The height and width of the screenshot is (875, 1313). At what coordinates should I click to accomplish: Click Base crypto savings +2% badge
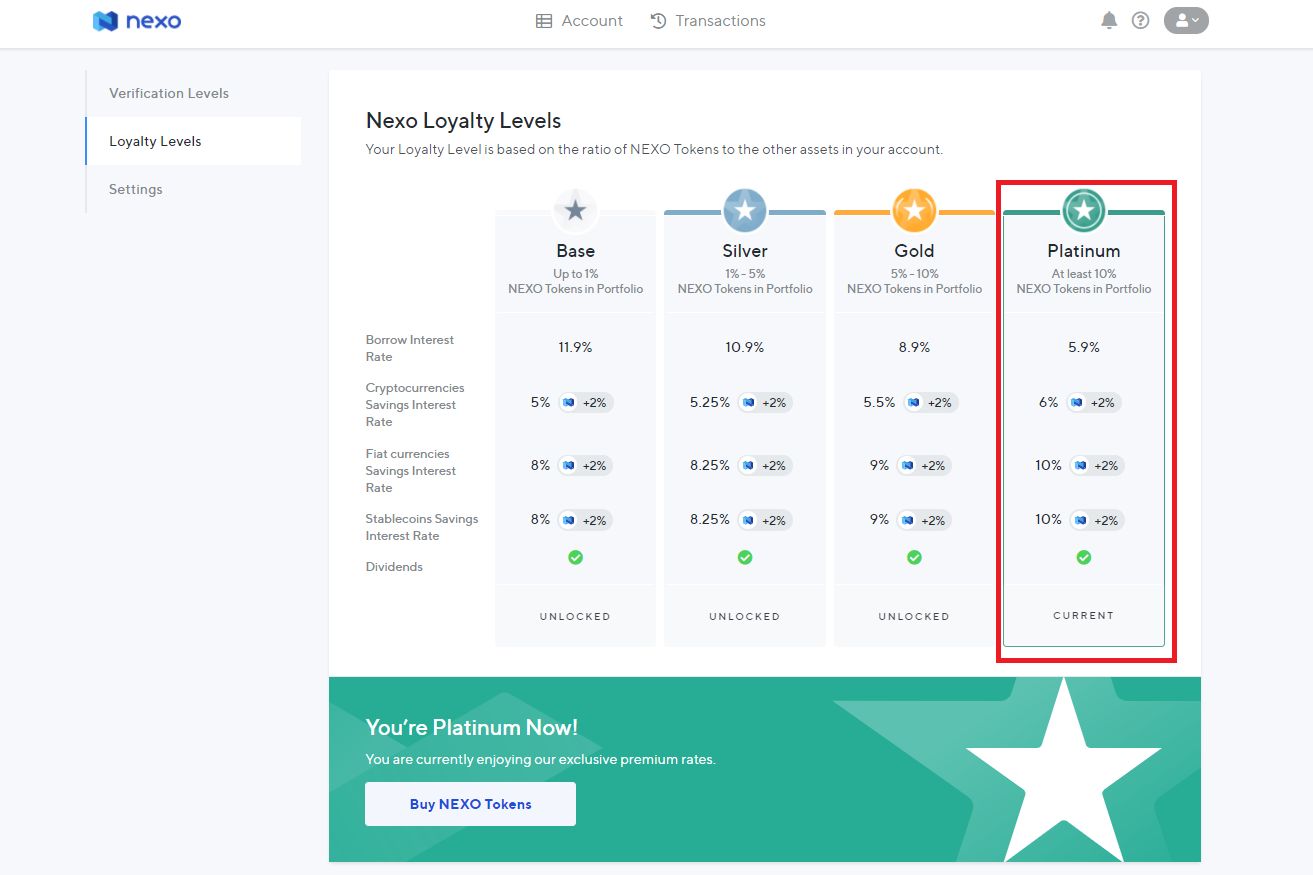click(585, 403)
